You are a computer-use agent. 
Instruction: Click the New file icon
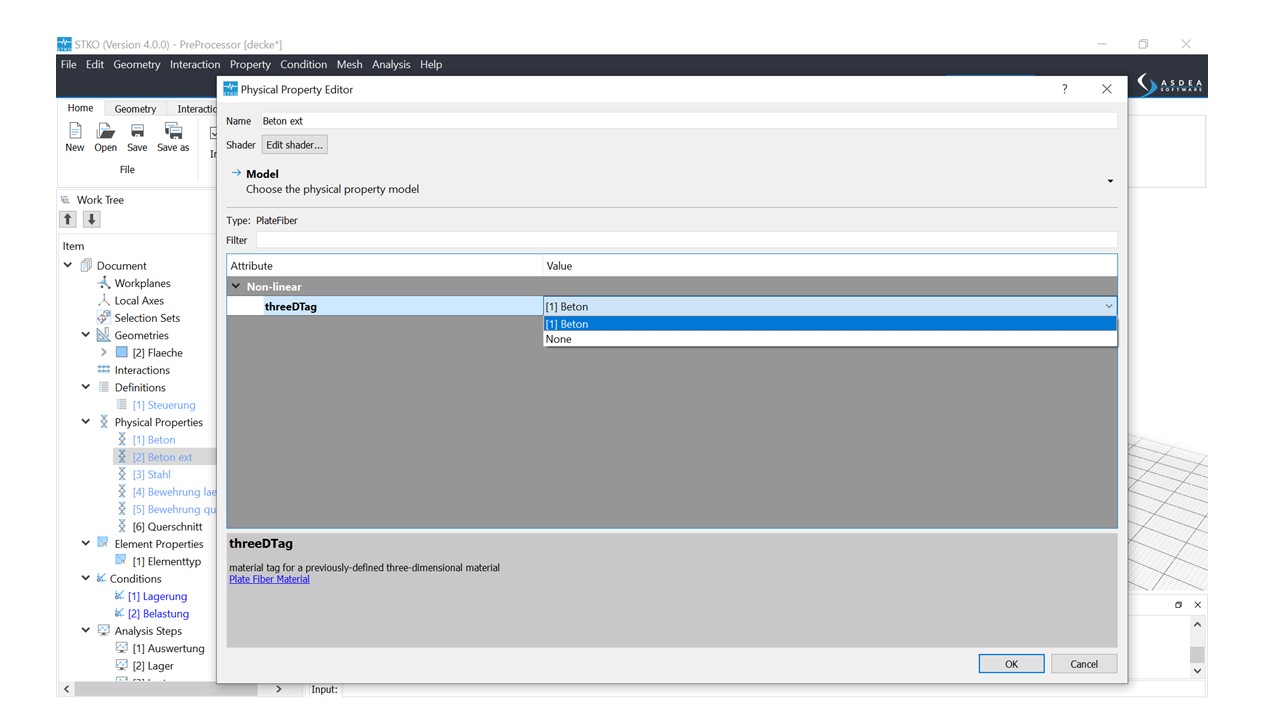point(75,131)
